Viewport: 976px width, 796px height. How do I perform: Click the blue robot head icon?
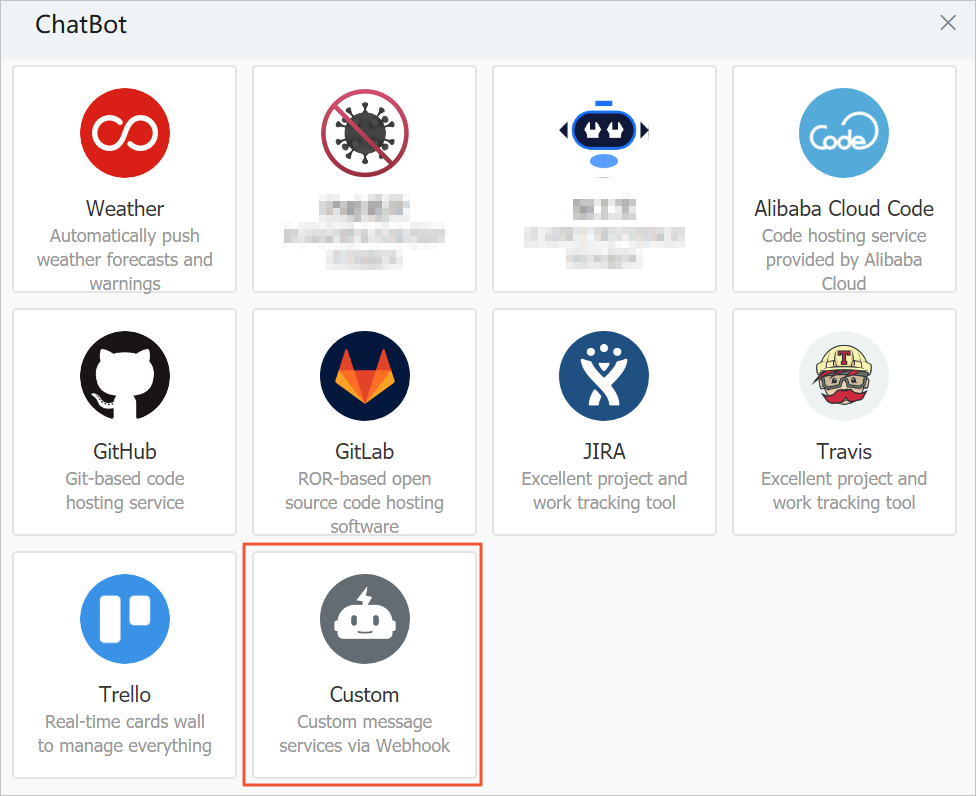click(604, 133)
